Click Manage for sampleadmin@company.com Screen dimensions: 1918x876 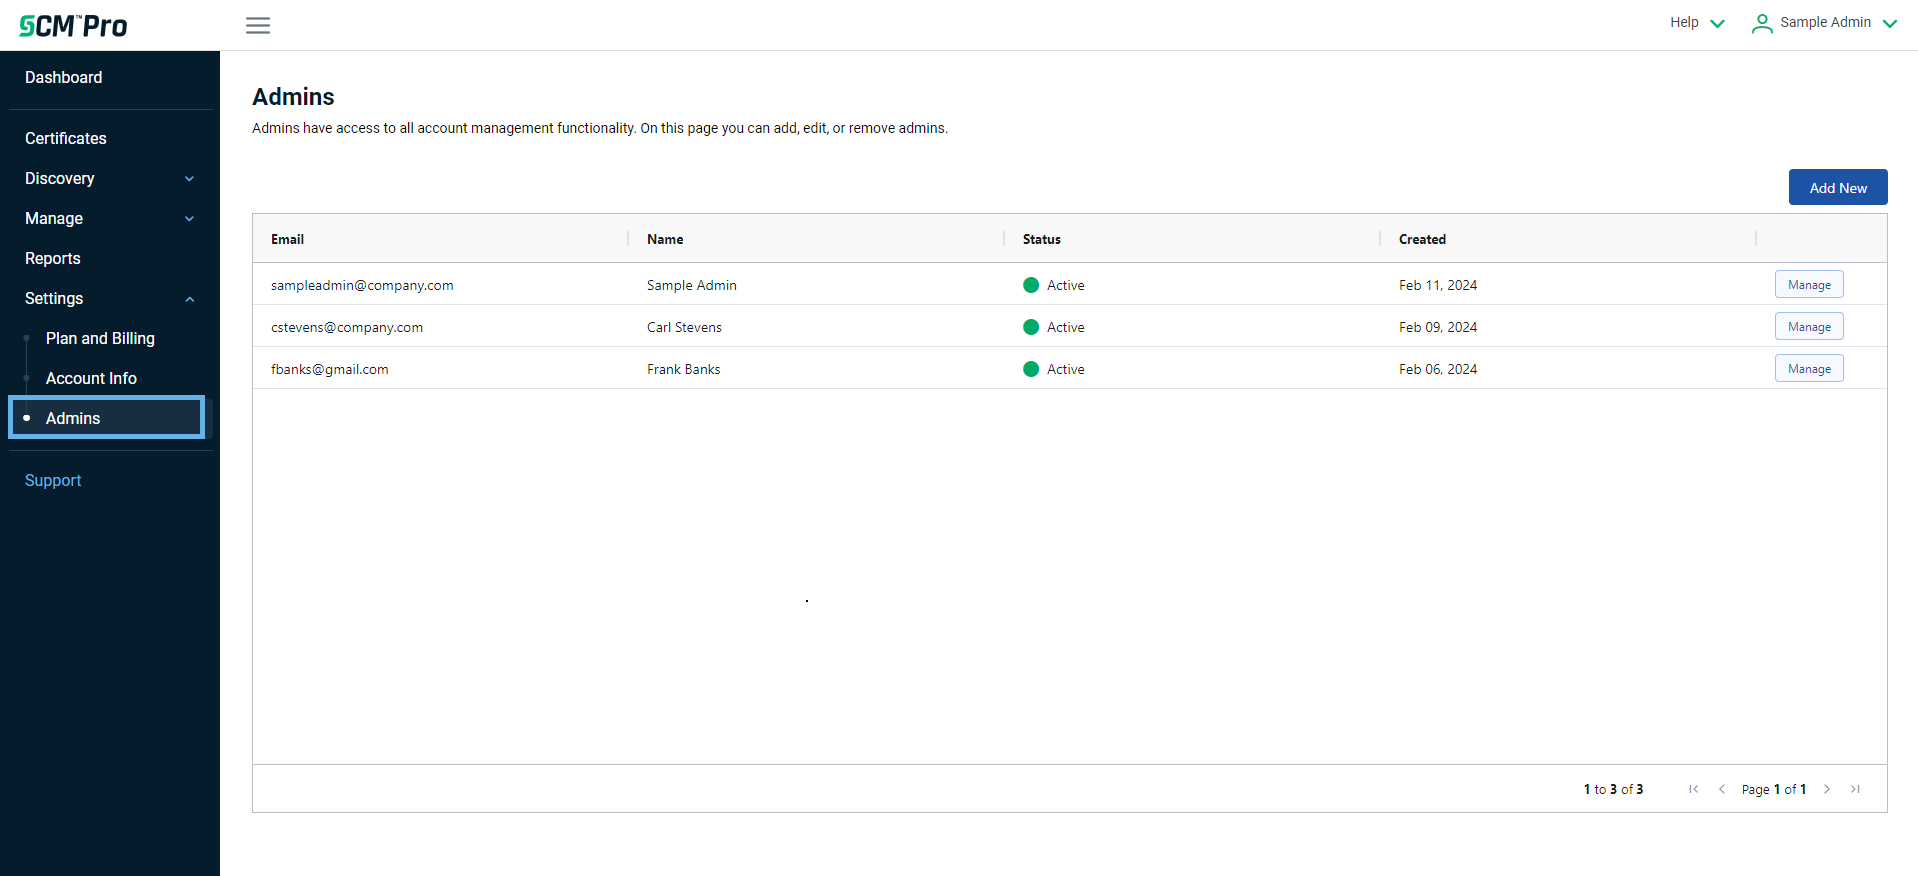point(1809,284)
